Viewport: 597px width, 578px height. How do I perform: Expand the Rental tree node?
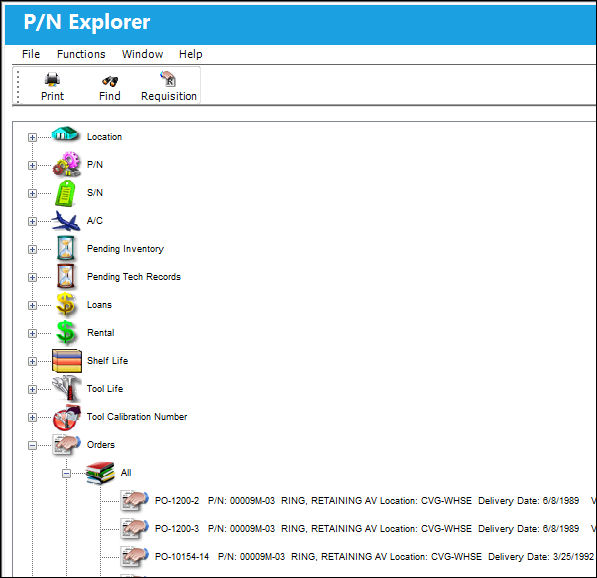[x=32, y=333]
